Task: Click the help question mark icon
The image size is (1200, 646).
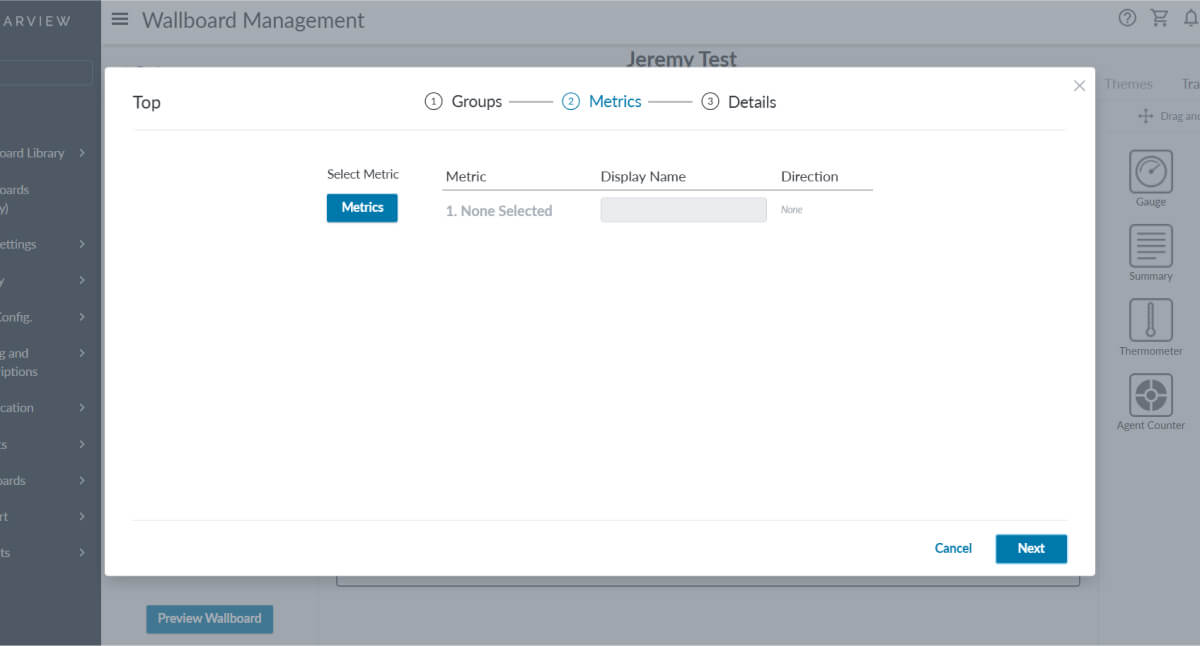Action: [x=1127, y=18]
